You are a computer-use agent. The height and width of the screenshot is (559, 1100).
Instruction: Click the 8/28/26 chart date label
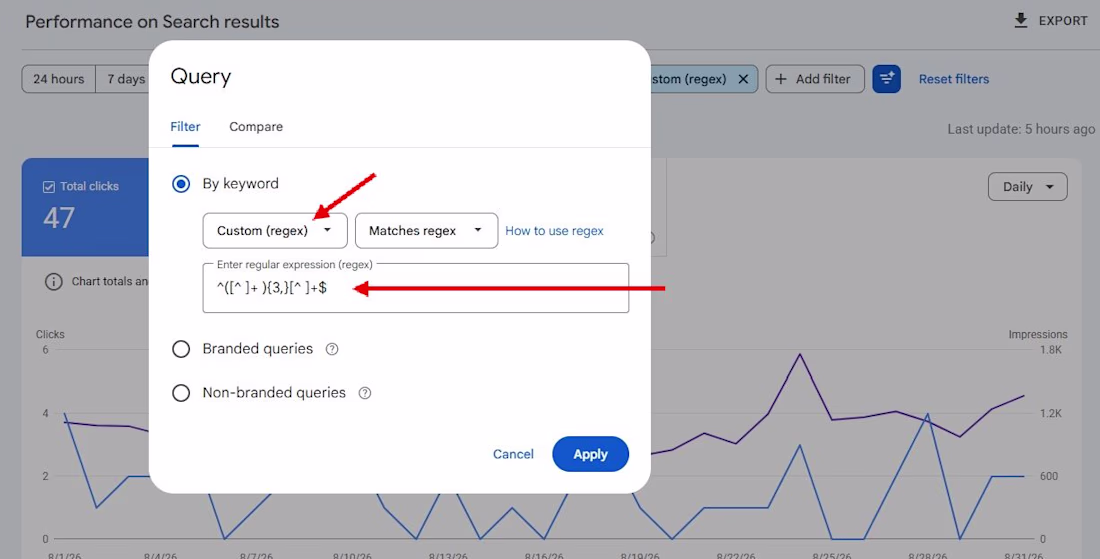927,555
